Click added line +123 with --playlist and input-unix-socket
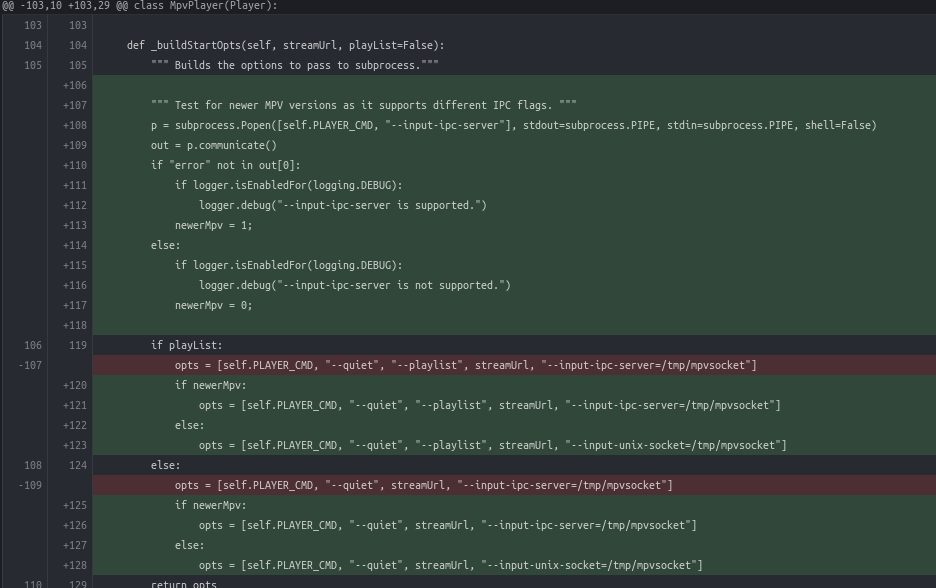Image resolution: width=936 pixels, height=588 pixels. 492,445
